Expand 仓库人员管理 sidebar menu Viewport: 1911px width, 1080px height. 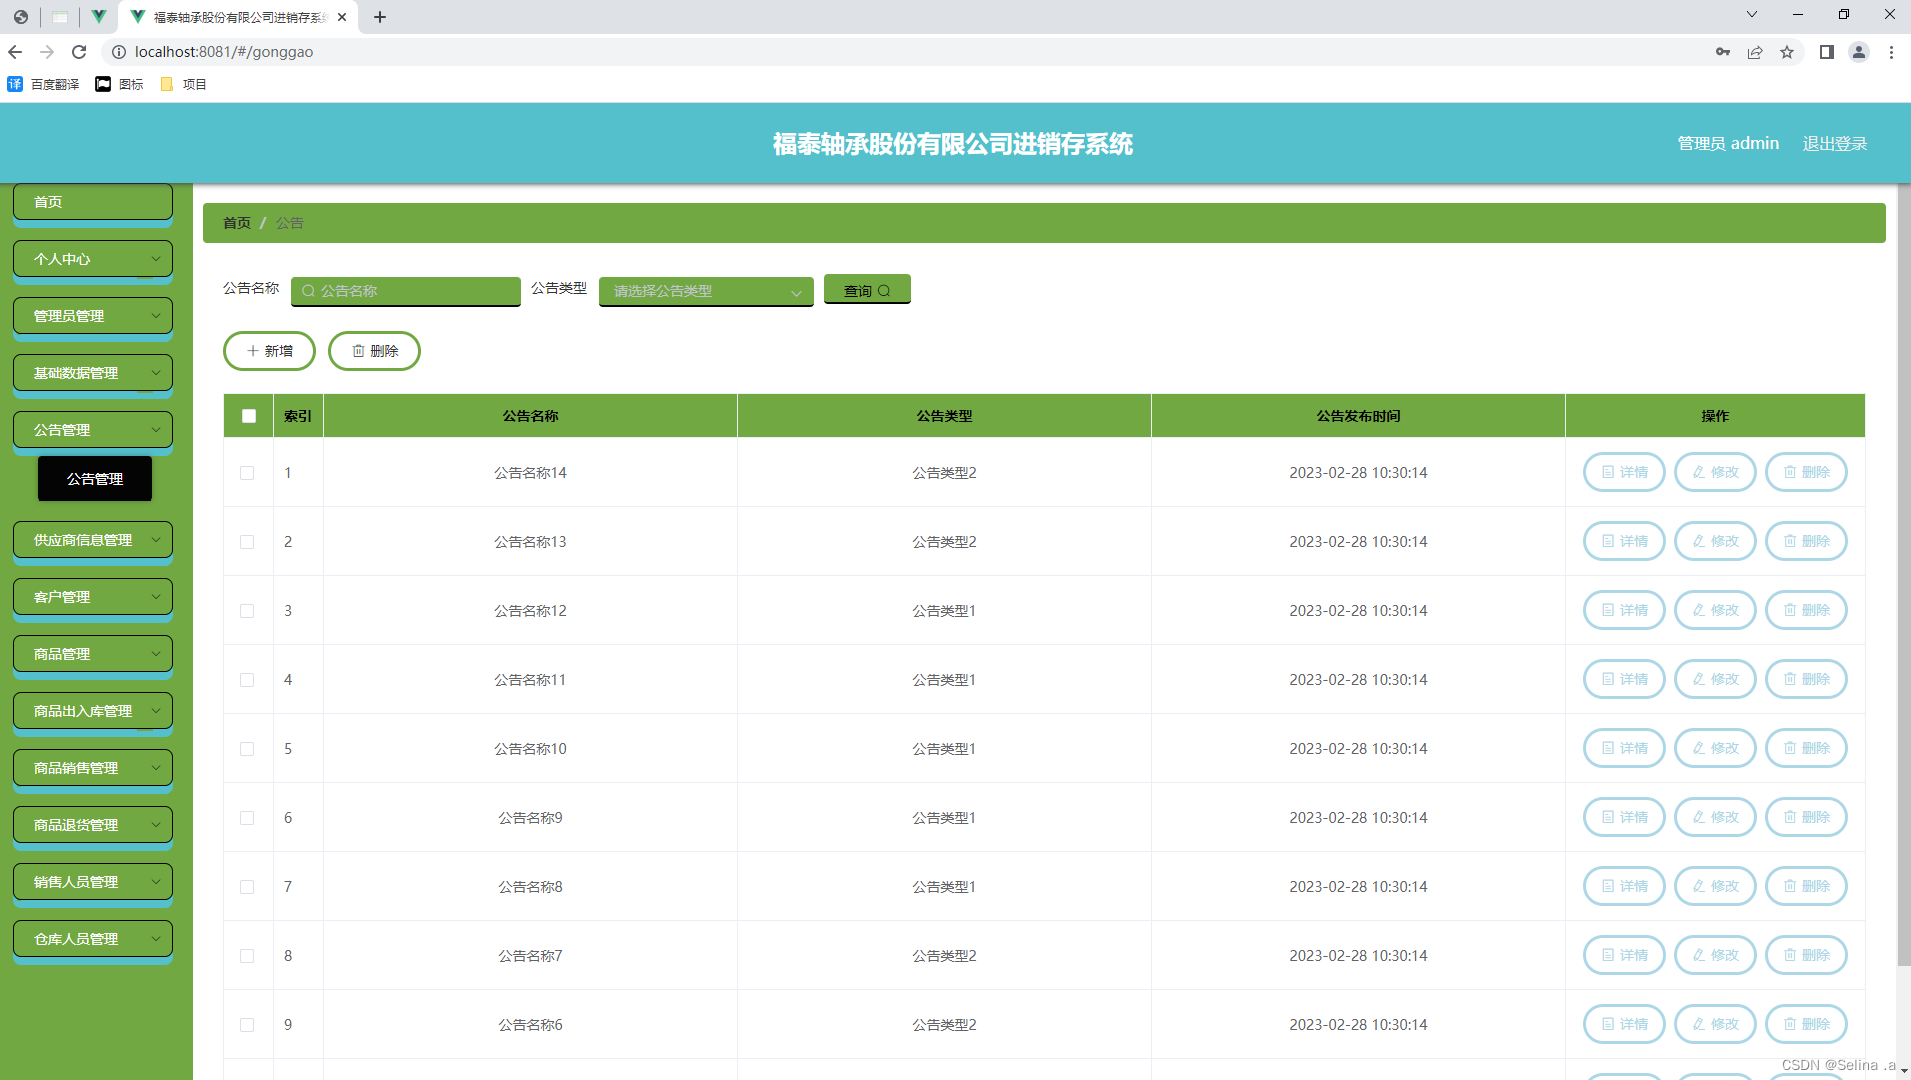93,939
